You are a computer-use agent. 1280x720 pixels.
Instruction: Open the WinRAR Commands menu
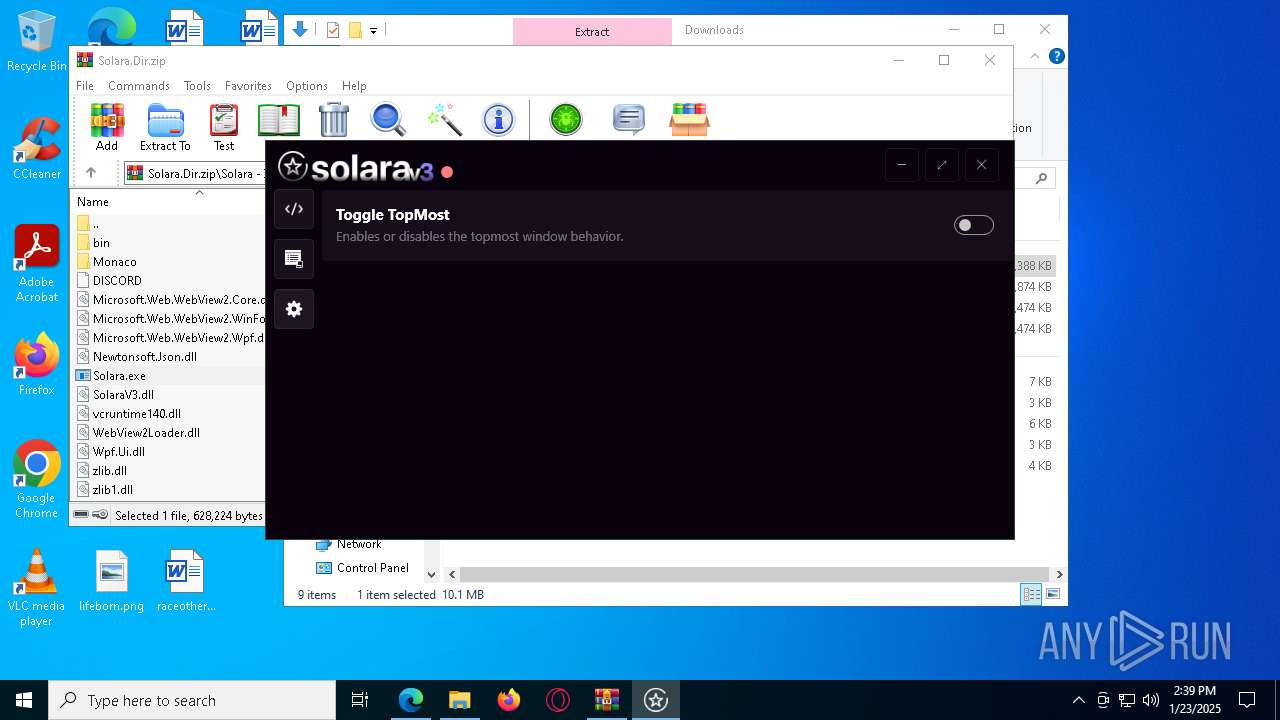coord(139,86)
